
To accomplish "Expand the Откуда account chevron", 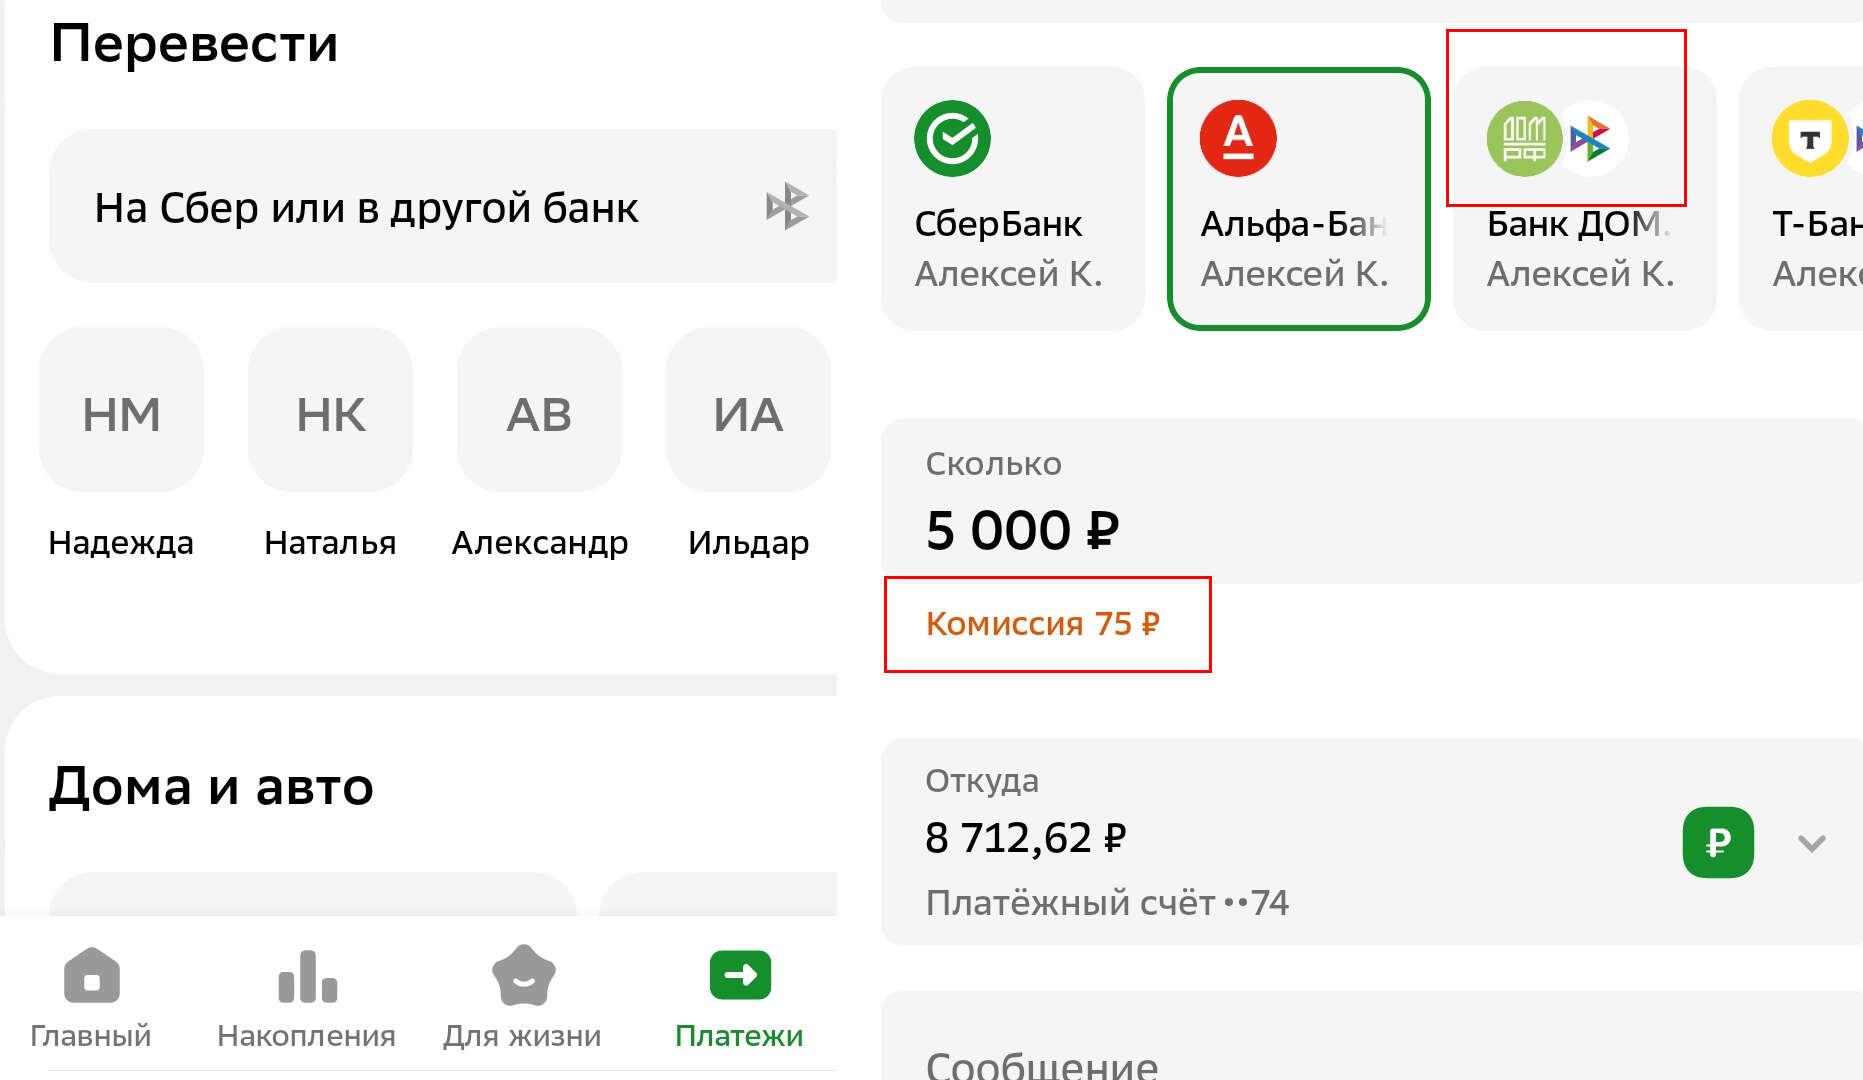I will tap(1811, 843).
